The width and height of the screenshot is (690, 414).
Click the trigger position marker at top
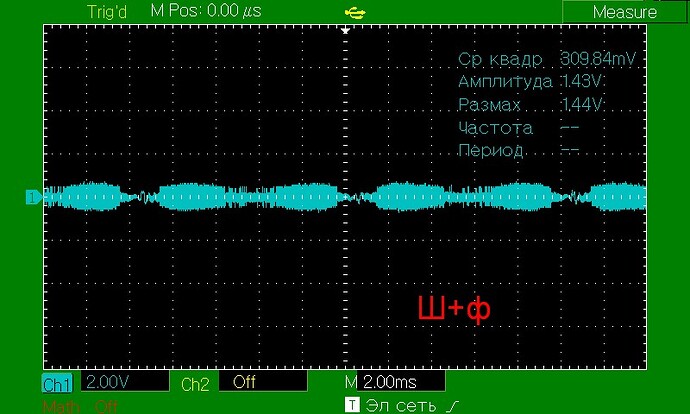[x=345, y=31]
